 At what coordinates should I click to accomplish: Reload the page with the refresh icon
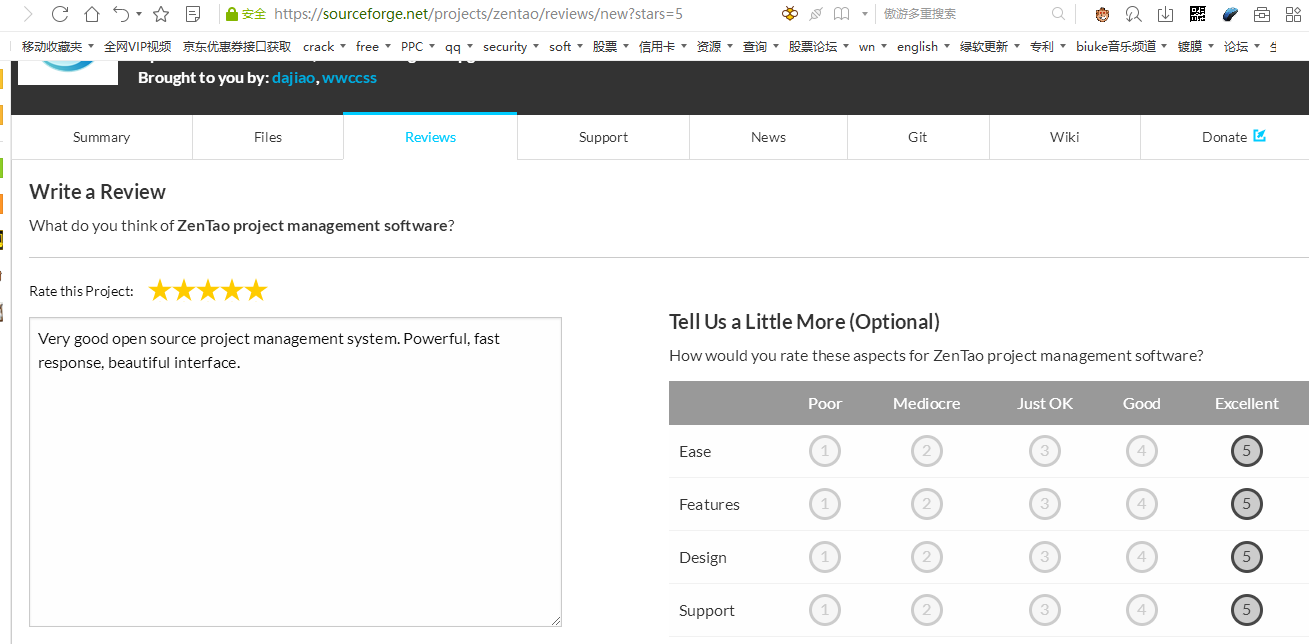59,14
